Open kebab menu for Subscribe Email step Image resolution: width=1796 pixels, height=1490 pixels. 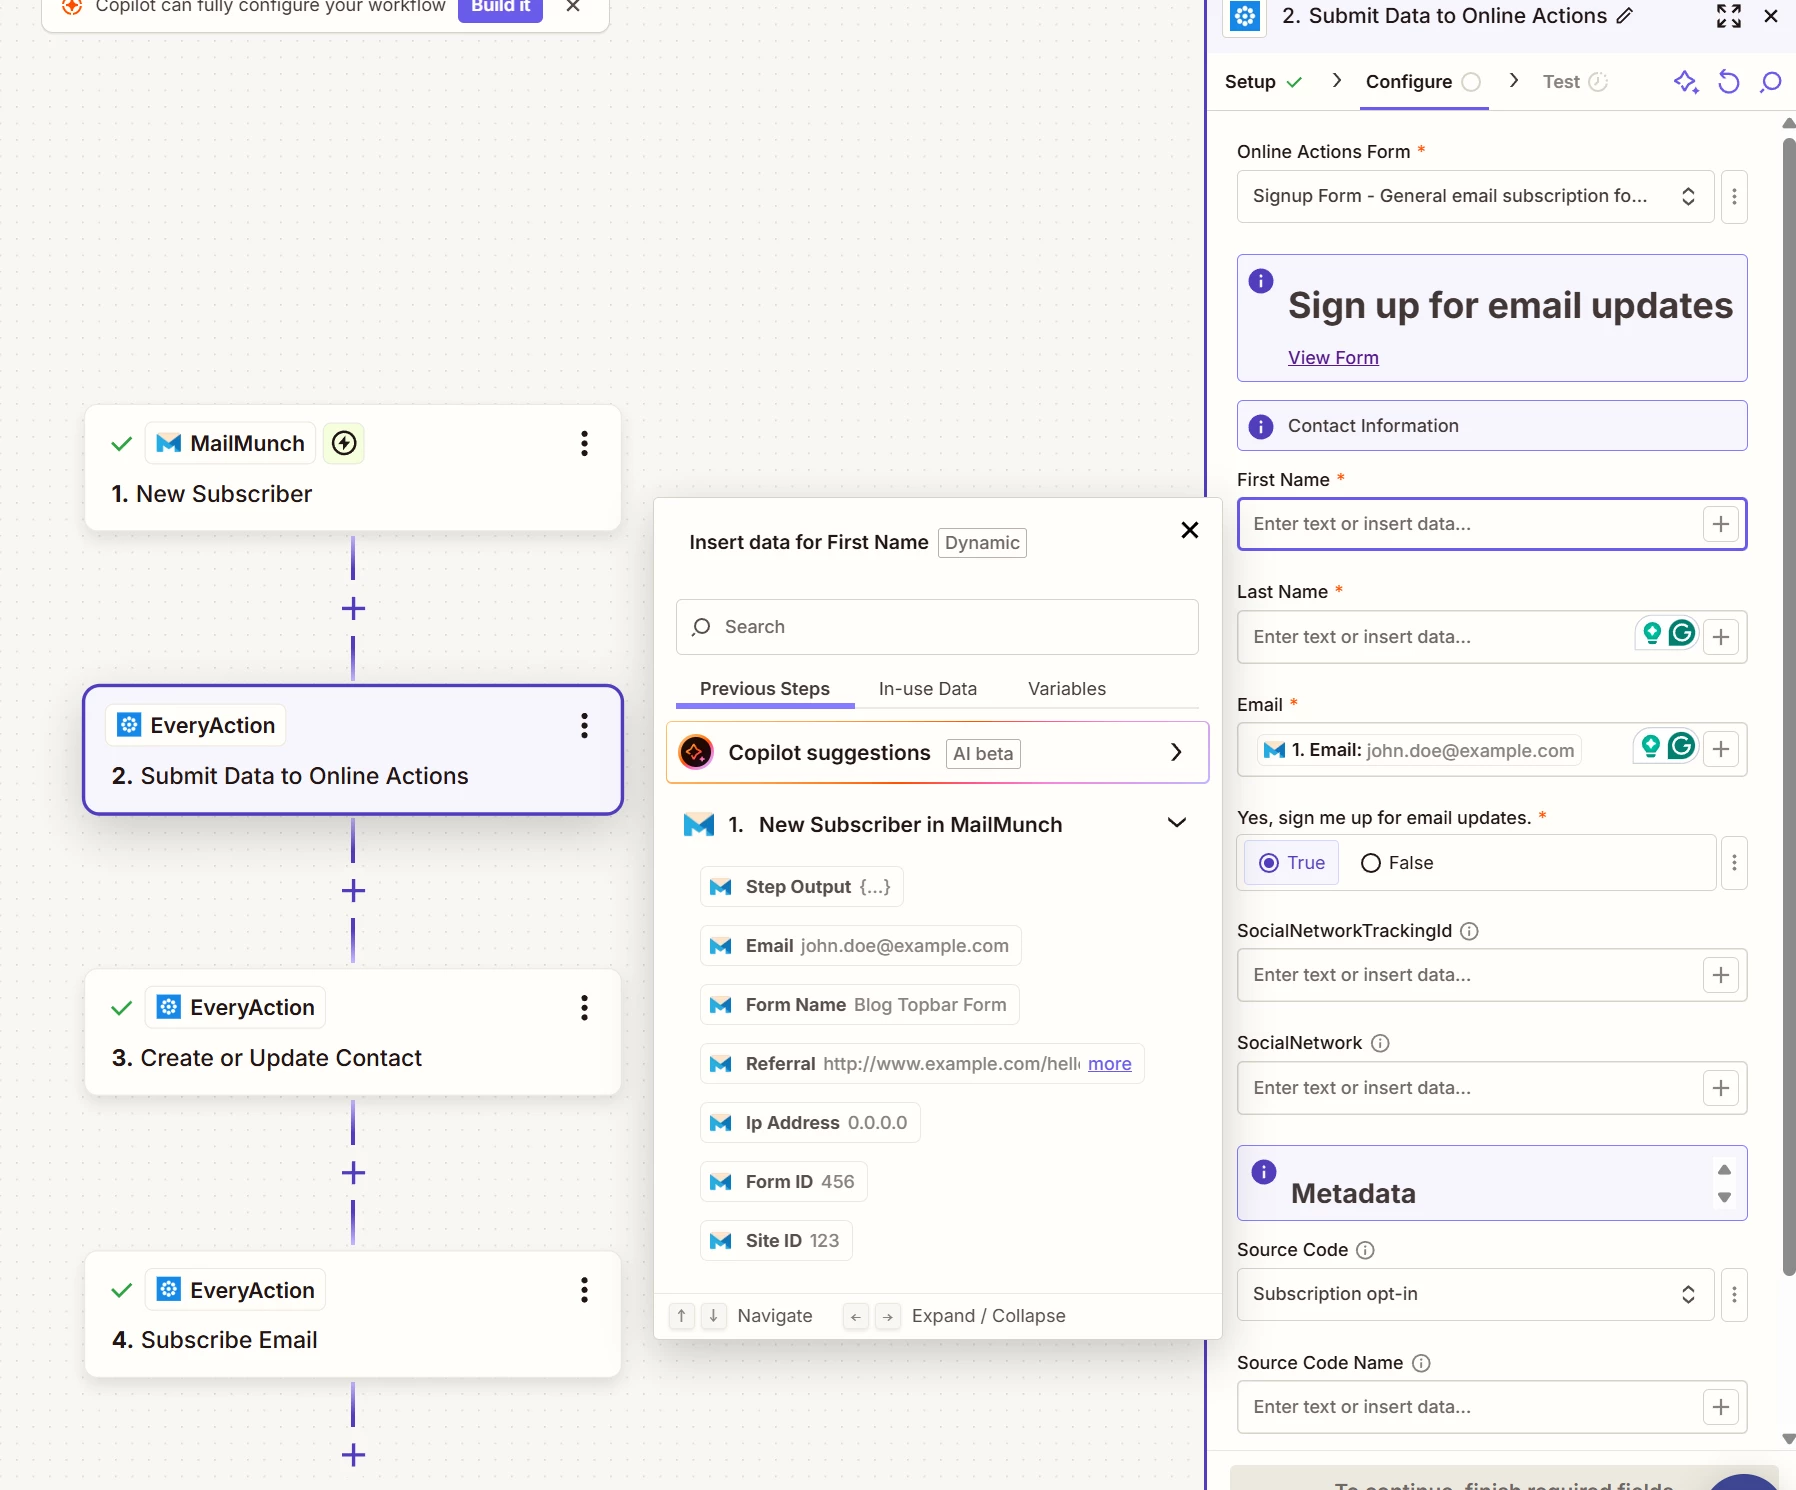(x=584, y=1290)
